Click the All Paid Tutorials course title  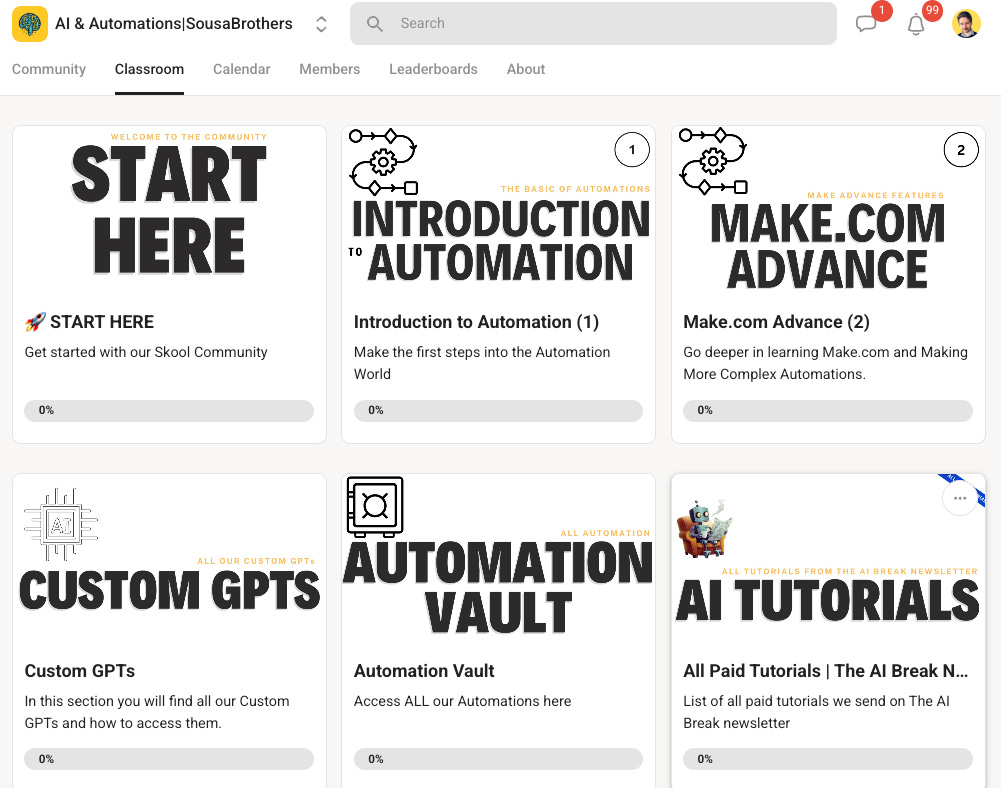(x=825, y=671)
